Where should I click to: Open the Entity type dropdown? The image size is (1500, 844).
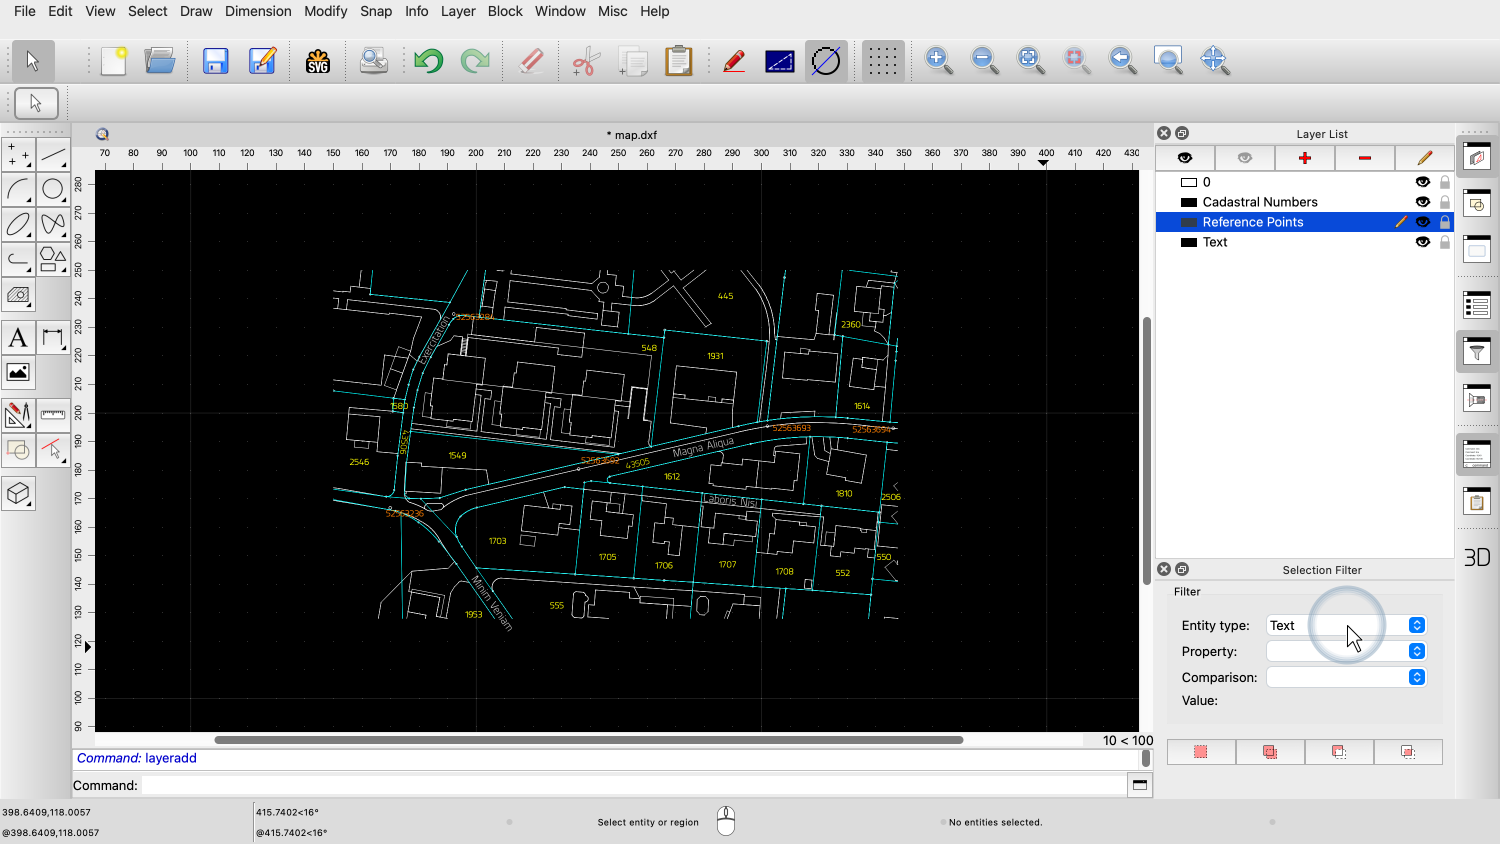tap(1345, 625)
